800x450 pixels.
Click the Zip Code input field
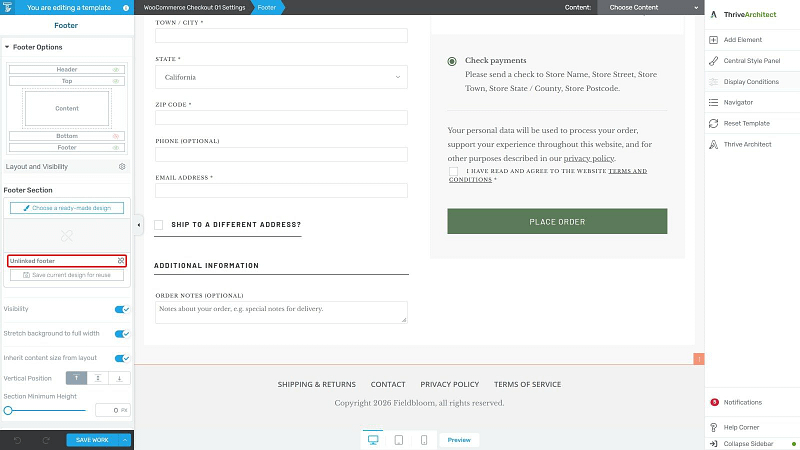[x=281, y=117]
